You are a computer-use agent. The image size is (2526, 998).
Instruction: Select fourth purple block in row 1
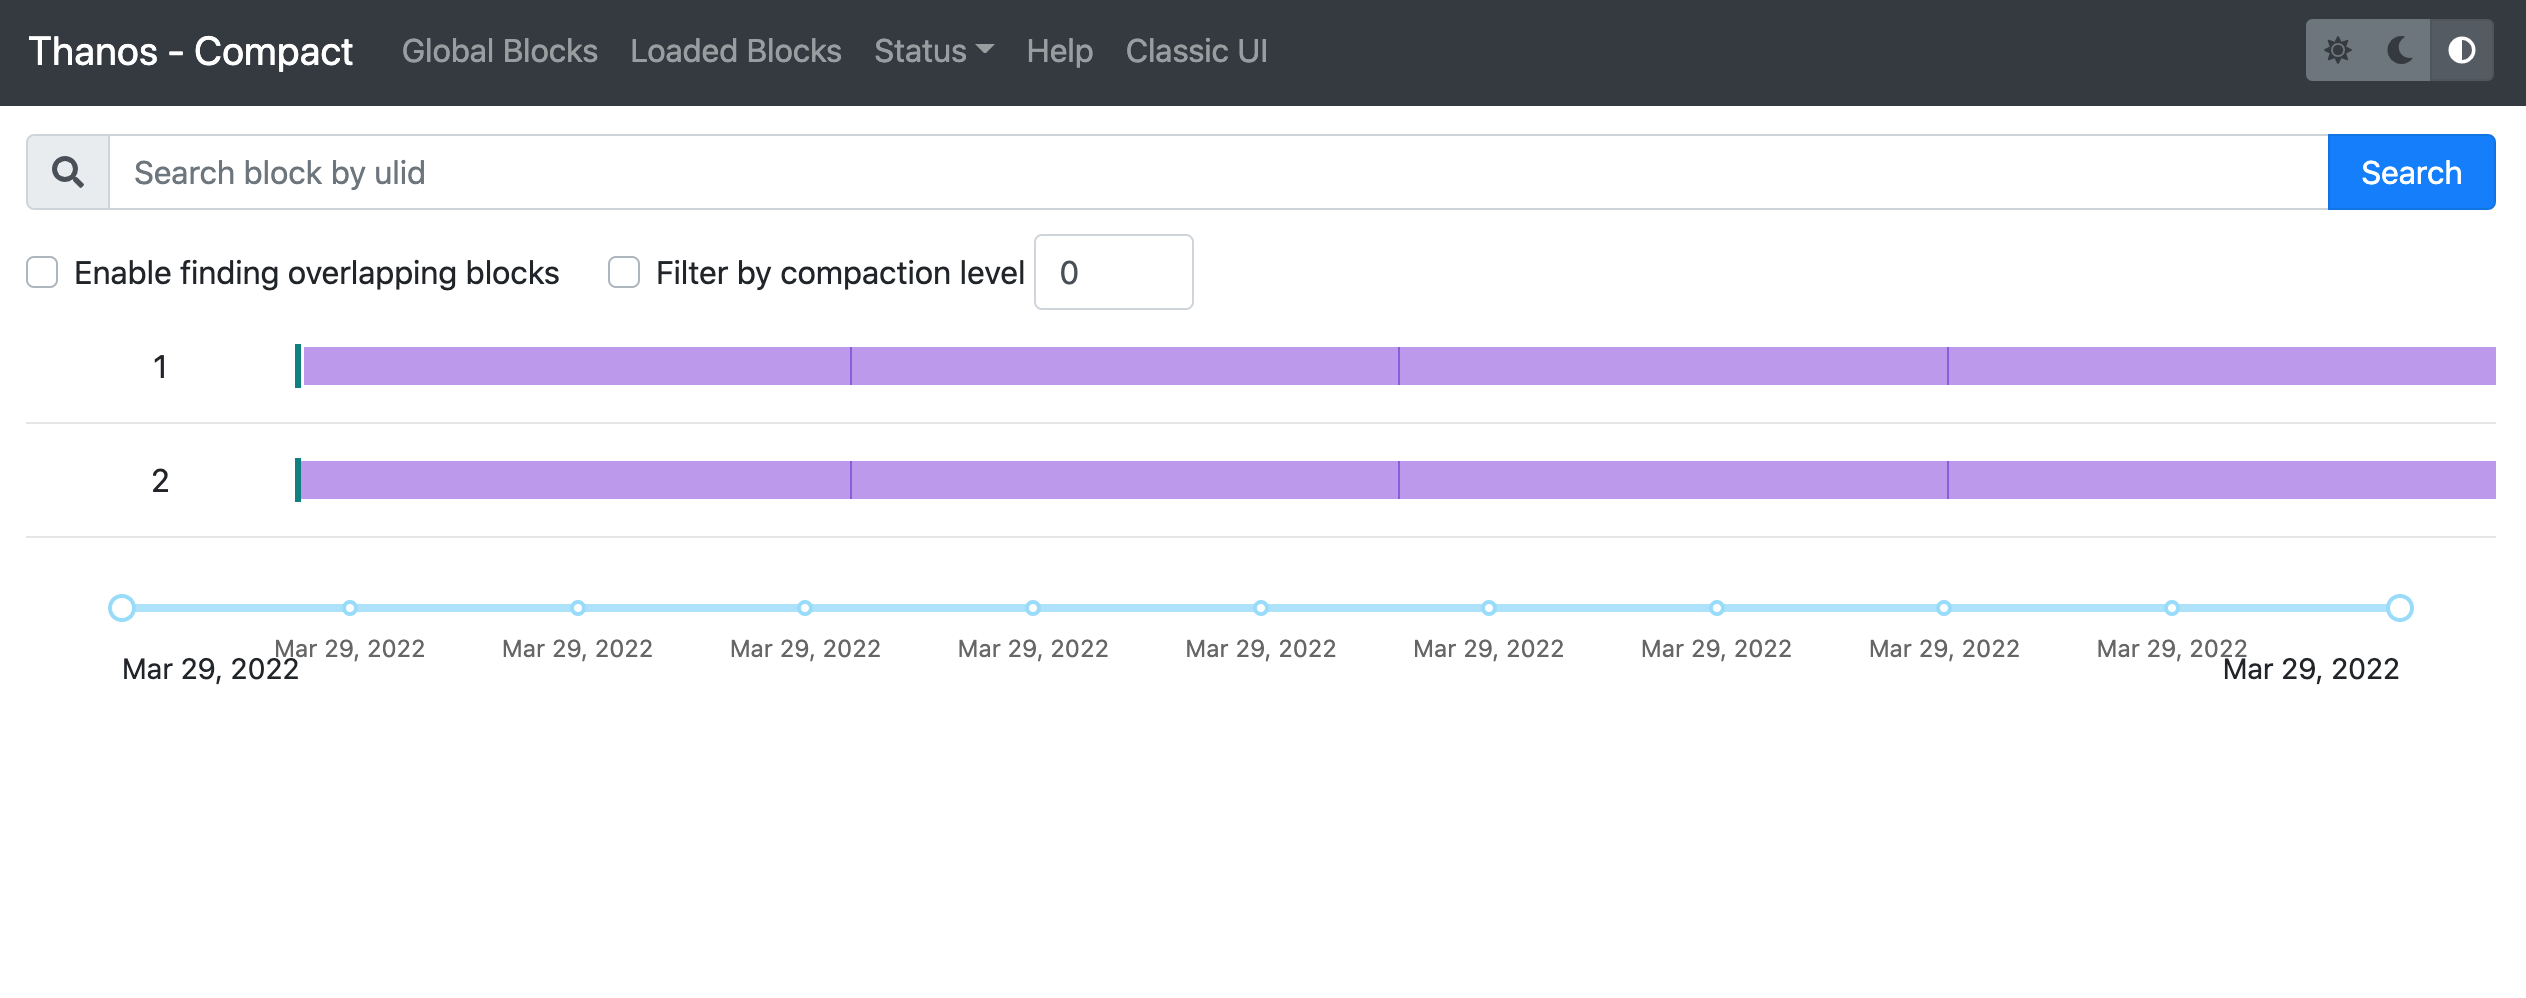pyautogui.click(x=2222, y=366)
